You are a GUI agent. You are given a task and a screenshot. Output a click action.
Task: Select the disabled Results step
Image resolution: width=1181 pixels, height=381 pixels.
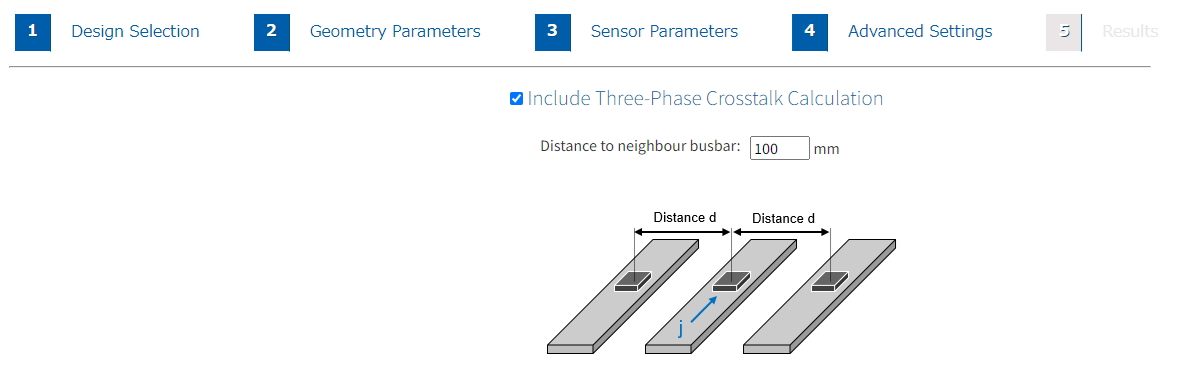pyautogui.click(x=1130, y=32)
